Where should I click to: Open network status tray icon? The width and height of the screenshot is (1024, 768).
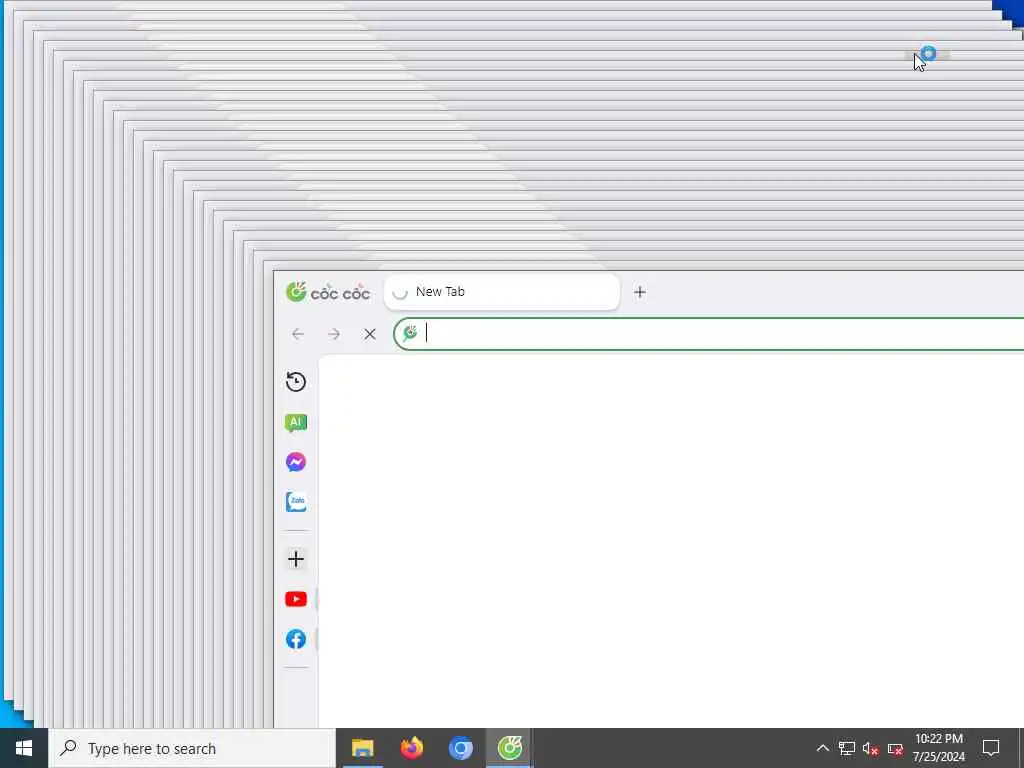[x=847, y=748]
